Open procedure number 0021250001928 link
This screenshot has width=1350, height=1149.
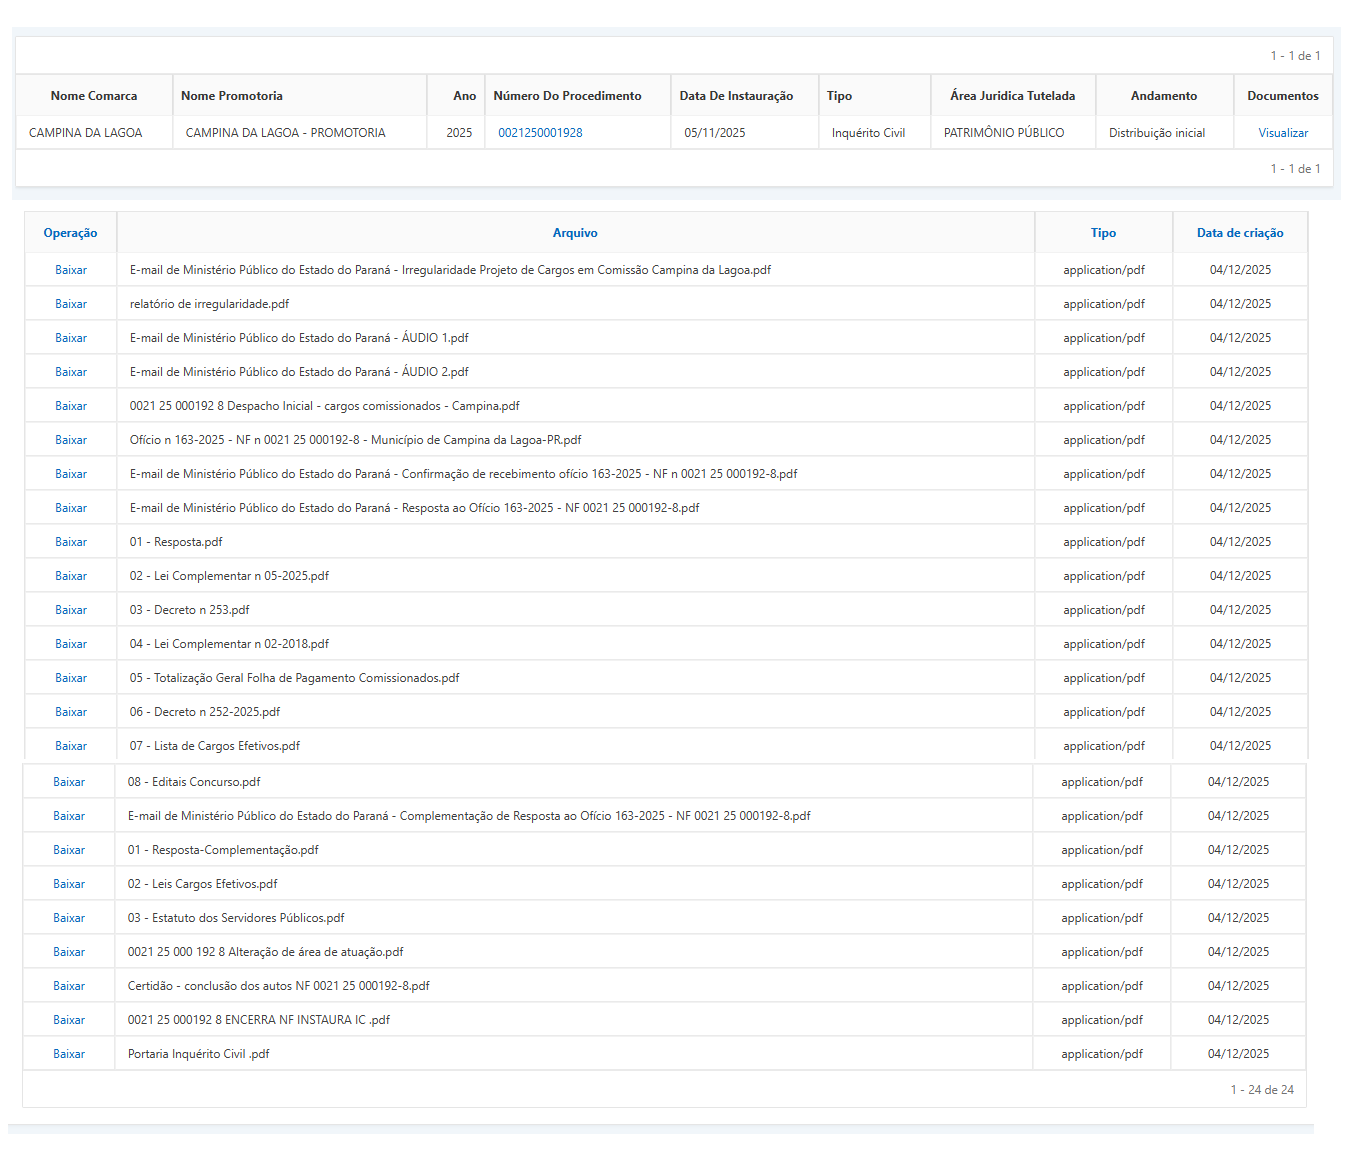coord(540,133)
